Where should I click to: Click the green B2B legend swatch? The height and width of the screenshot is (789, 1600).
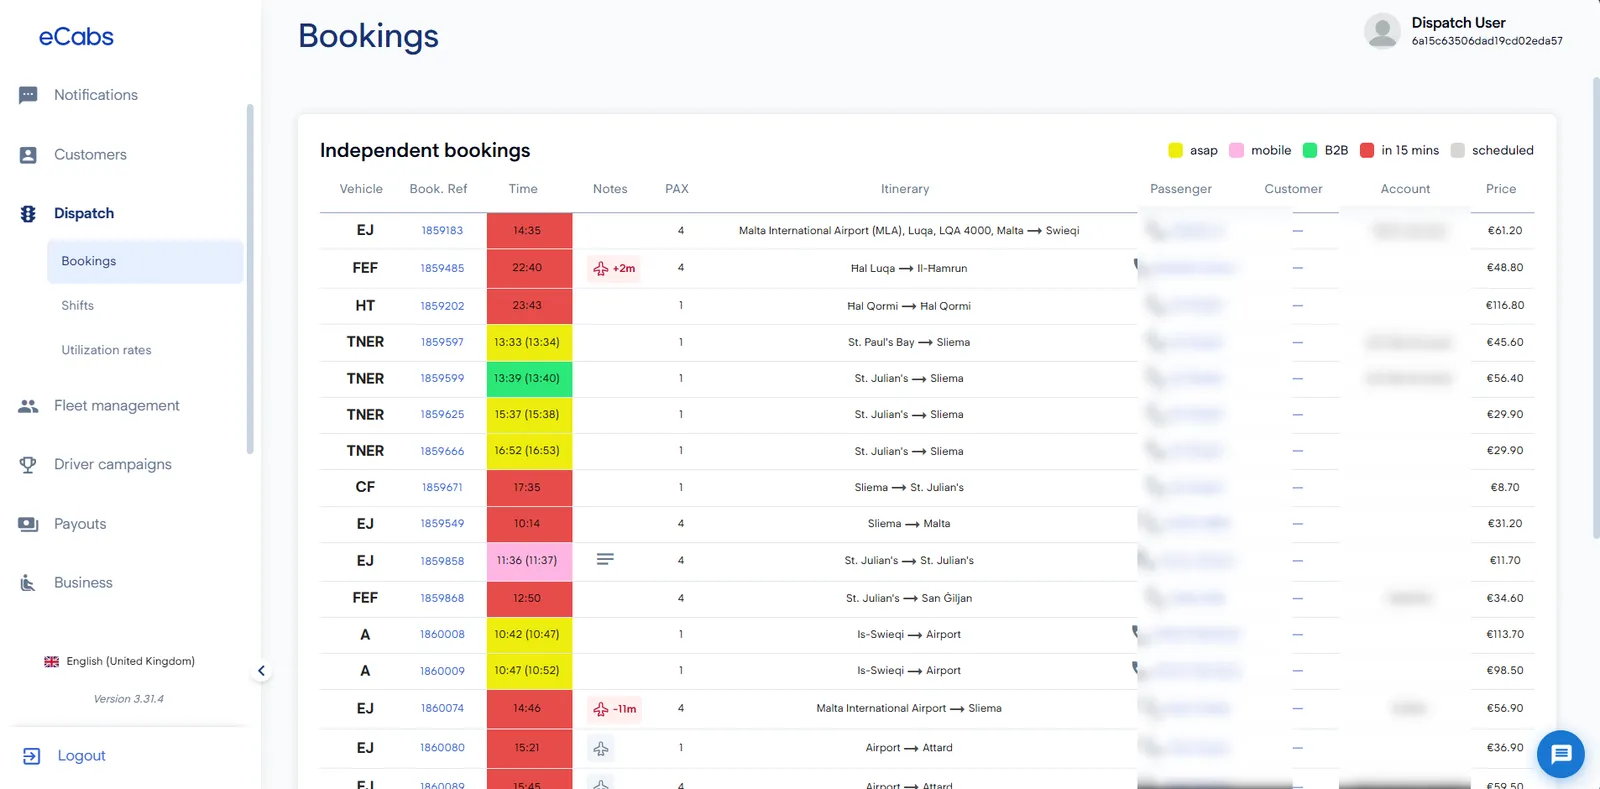pyautogui.click(x=1310, y=151)
